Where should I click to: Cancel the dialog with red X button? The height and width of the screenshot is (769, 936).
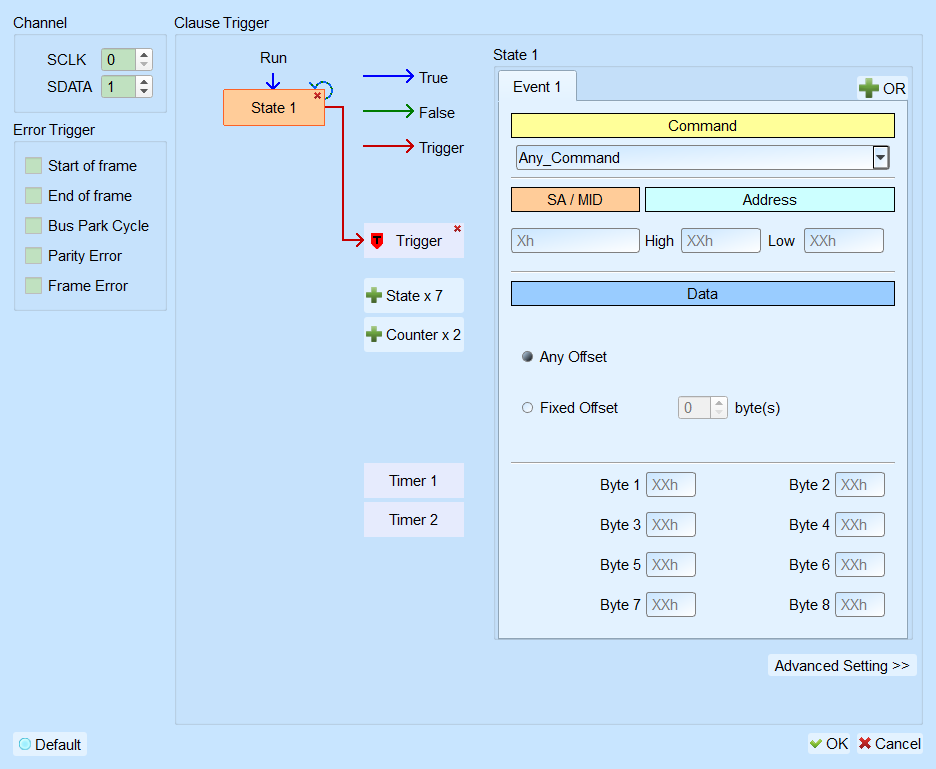click(889, 743)
